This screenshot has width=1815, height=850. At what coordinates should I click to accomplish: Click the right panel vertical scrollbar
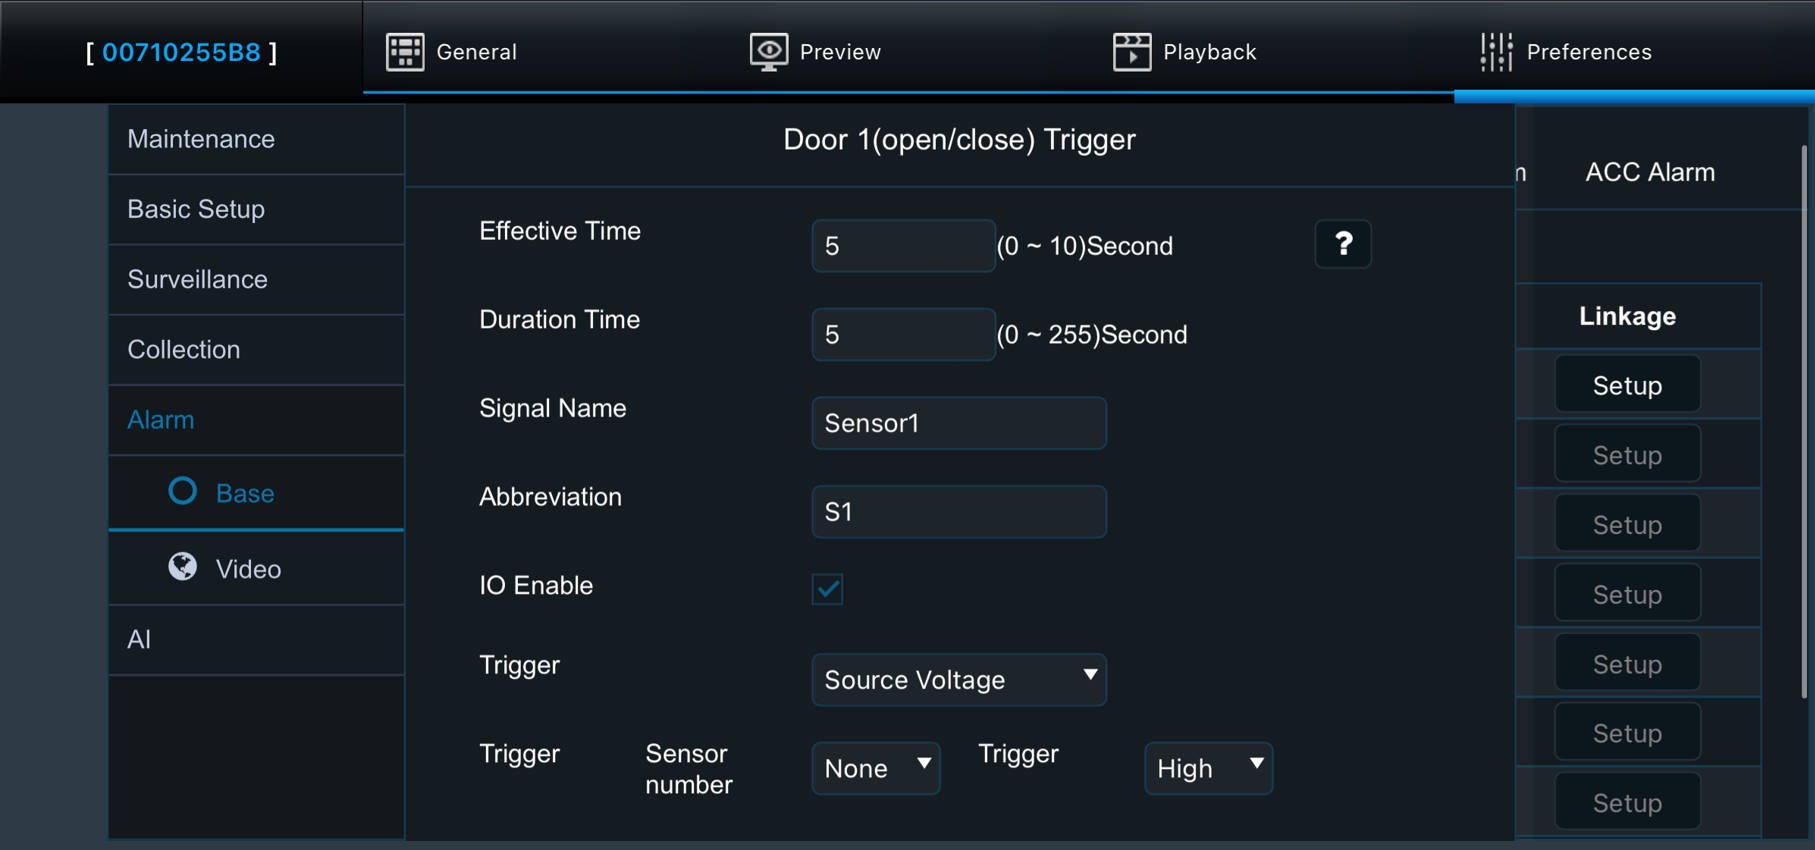pos(1805,420)
